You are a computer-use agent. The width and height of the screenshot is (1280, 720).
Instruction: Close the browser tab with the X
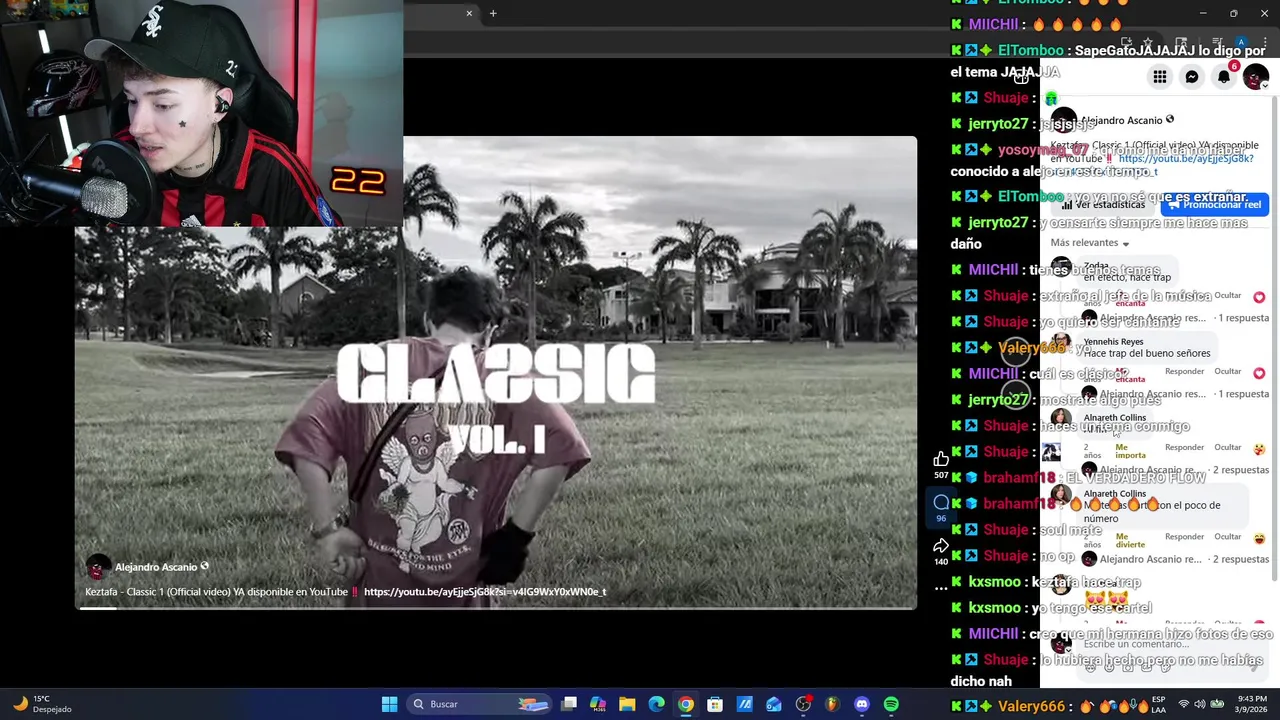click(469, 13)
